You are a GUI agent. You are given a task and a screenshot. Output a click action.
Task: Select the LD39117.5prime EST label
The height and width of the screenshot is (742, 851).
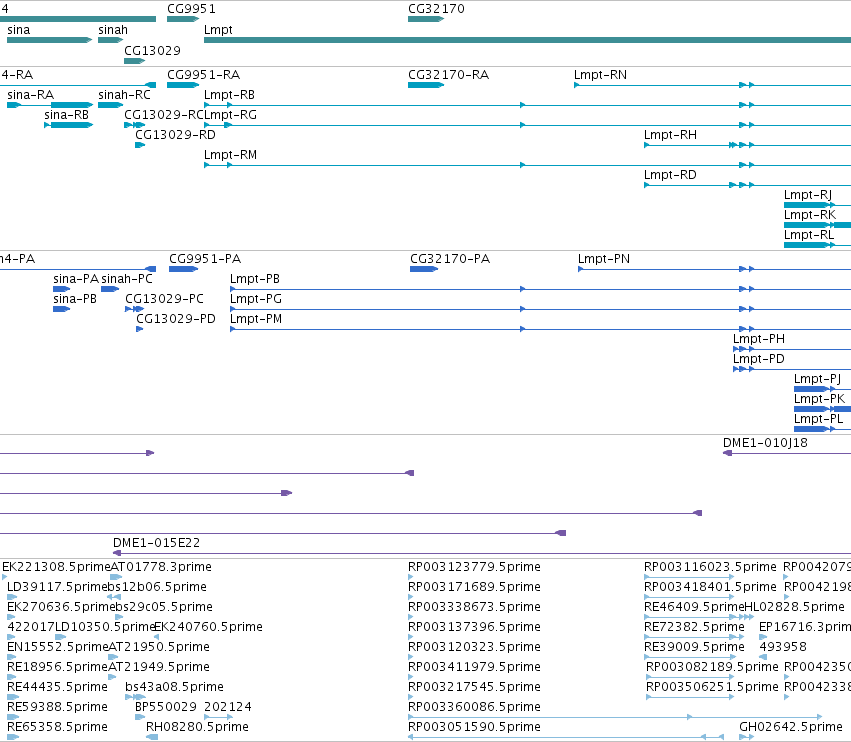[x=57, y=587]
